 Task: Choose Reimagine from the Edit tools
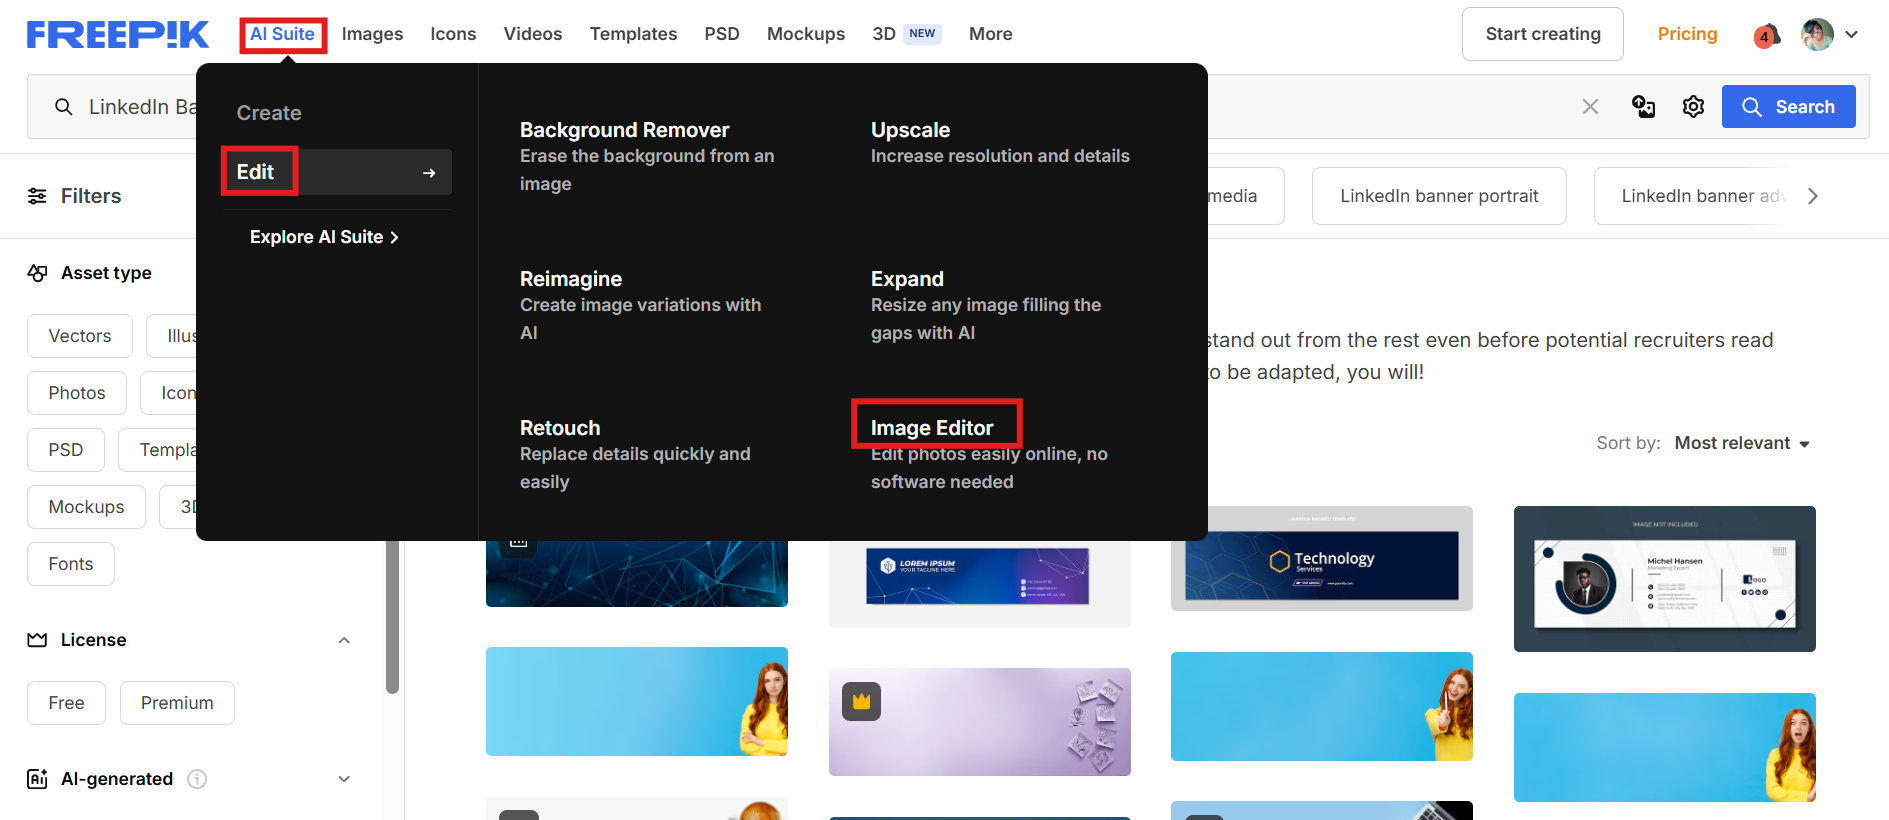571,279
